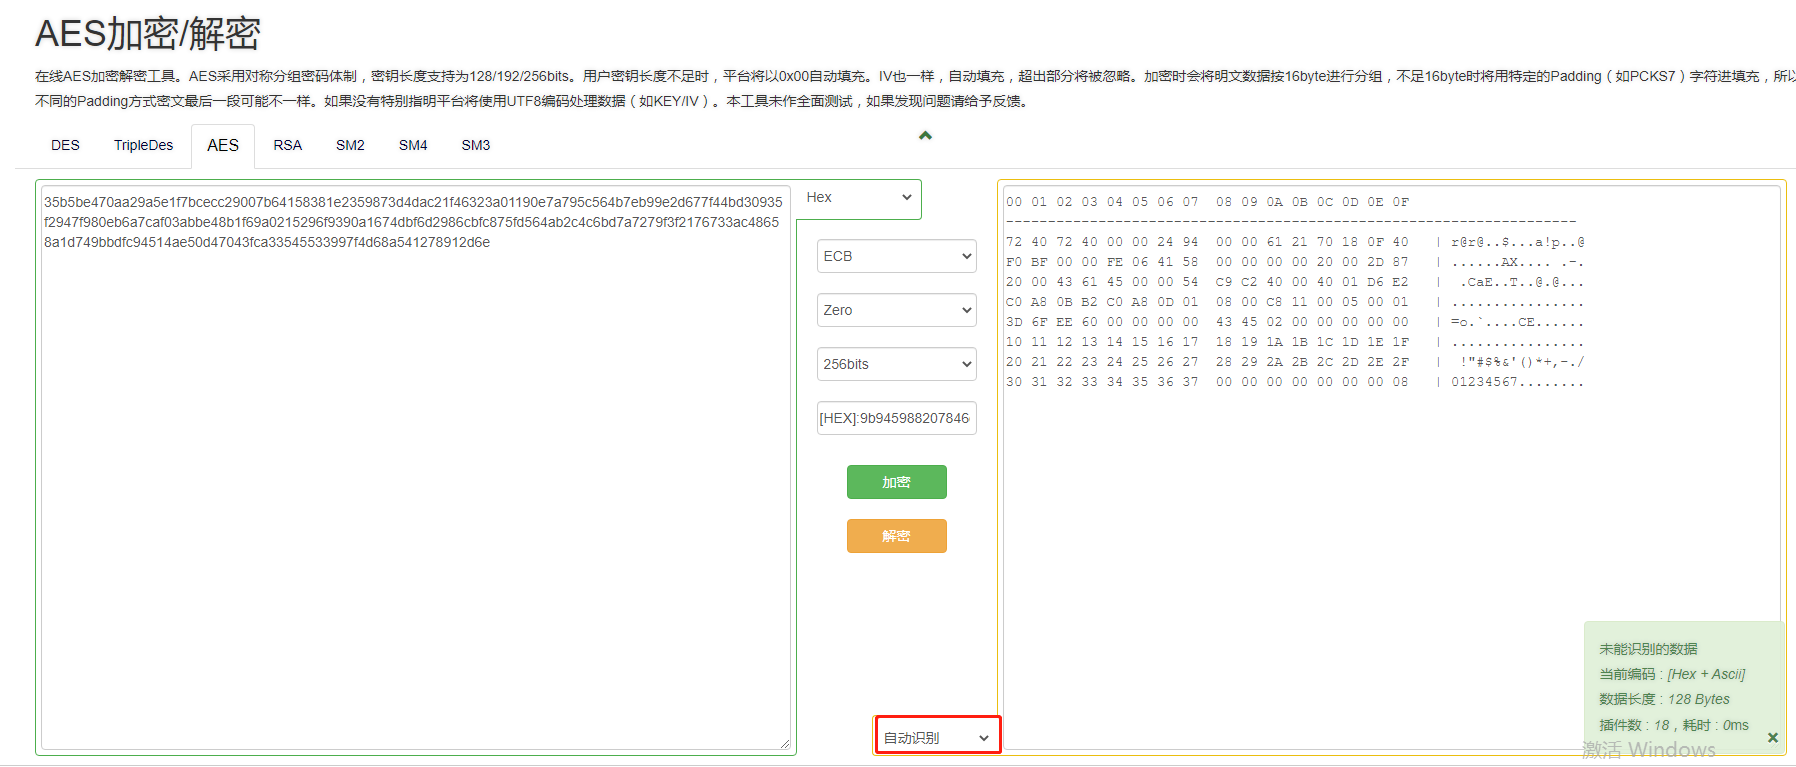Open the 自动识别 output format dropdown

point(937,738)
